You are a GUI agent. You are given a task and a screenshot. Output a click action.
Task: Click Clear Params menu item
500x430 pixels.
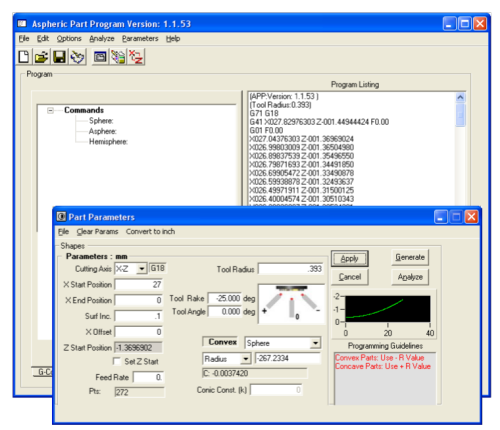[97, 232]
